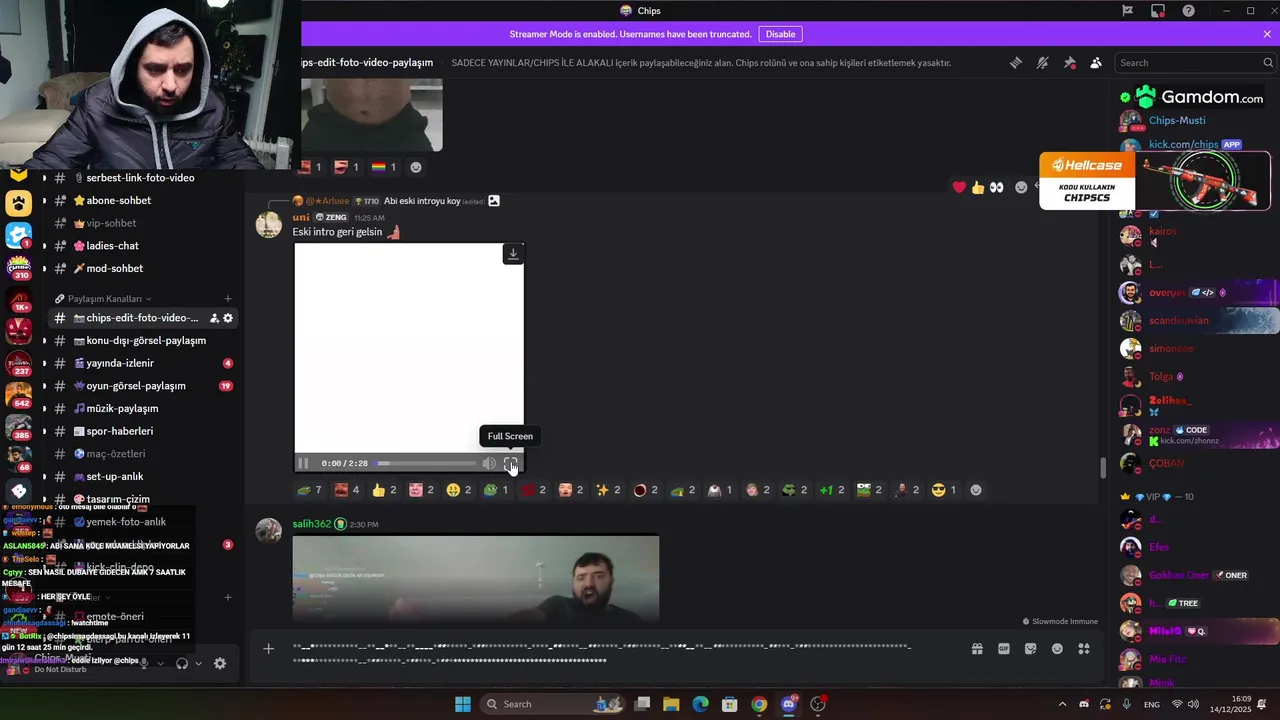This screenshot has height=720, width=1280.
Task: Add a reaction to uni's video message
Action: (976, 490)
